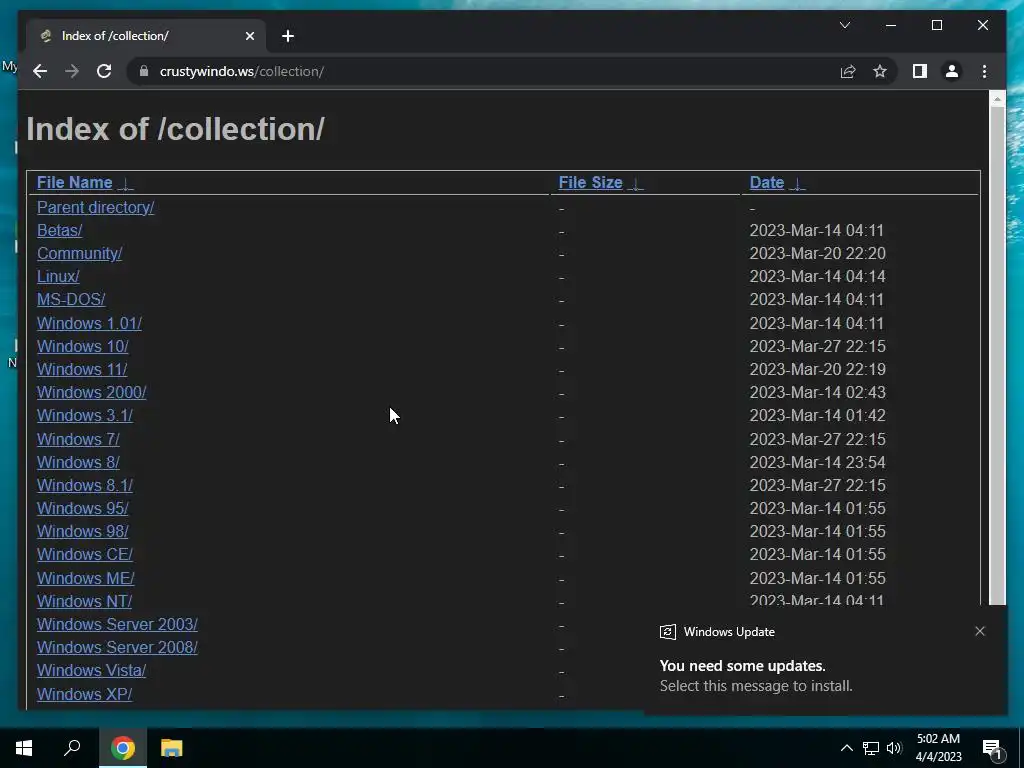Screen dimensions: 1024x768
Task: Click the forward navigation arrow
Action: pos(72,71)
